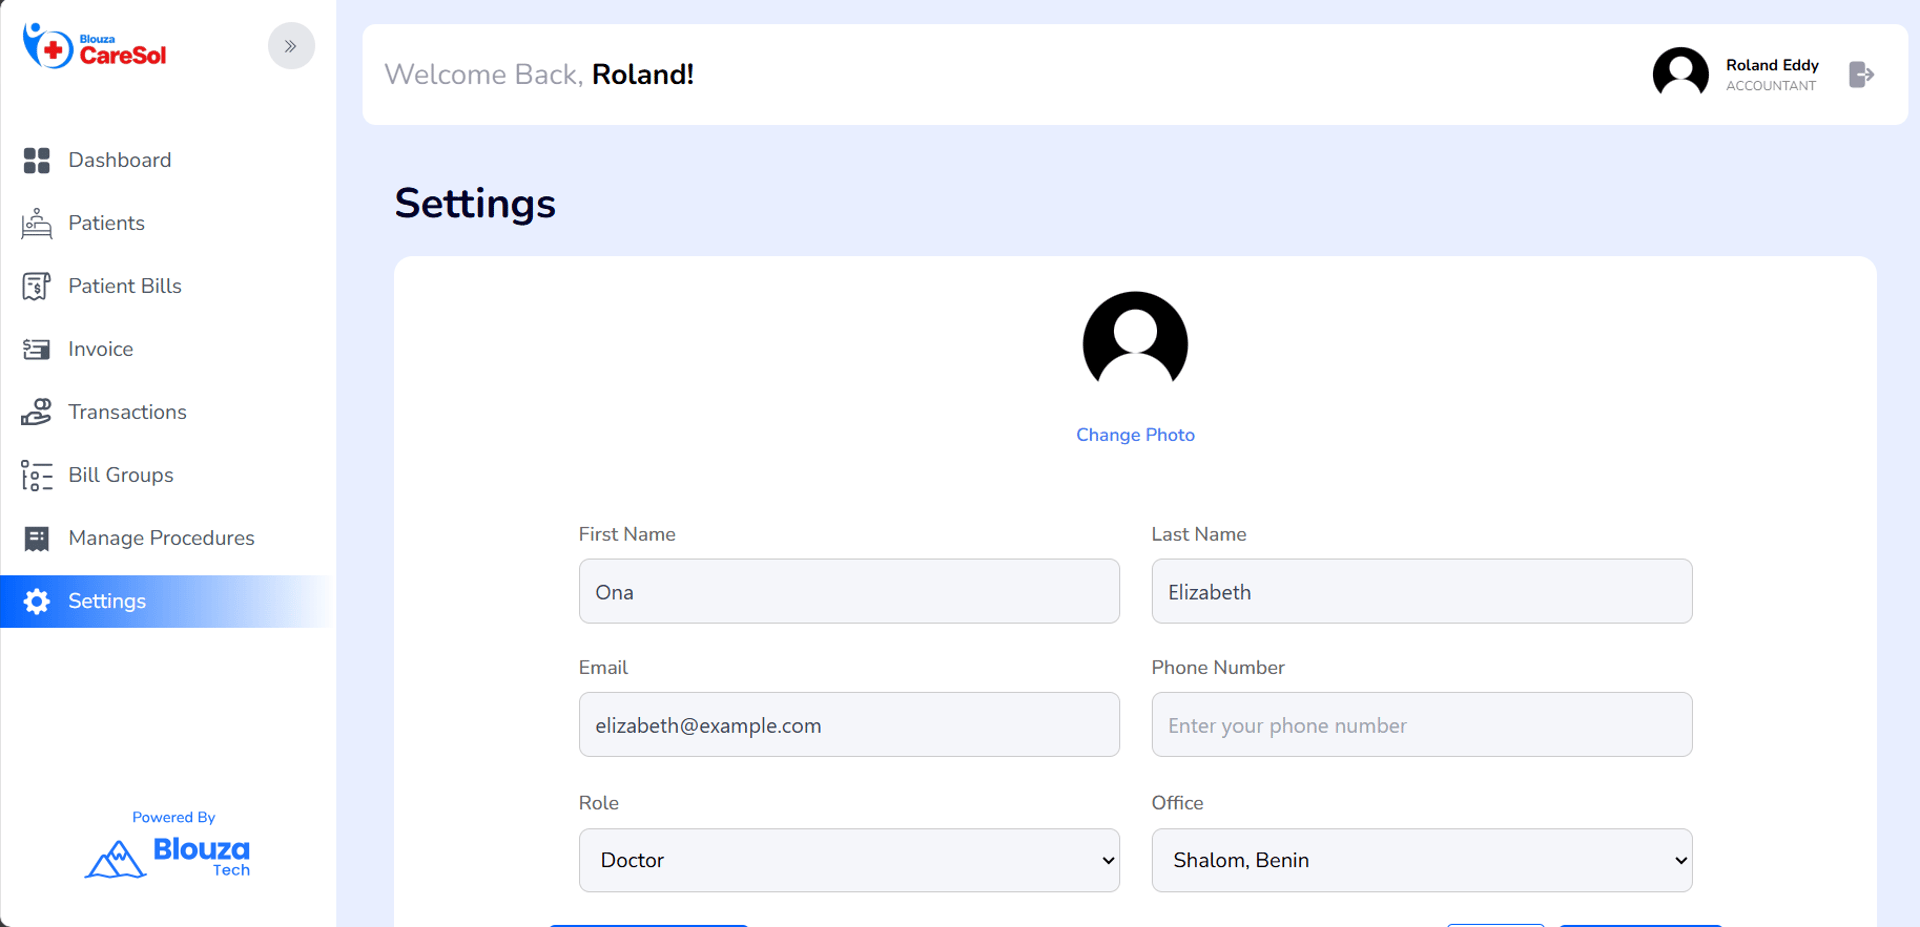
Task: Click the Dashboard grid icon
Action: click(37, 160)
